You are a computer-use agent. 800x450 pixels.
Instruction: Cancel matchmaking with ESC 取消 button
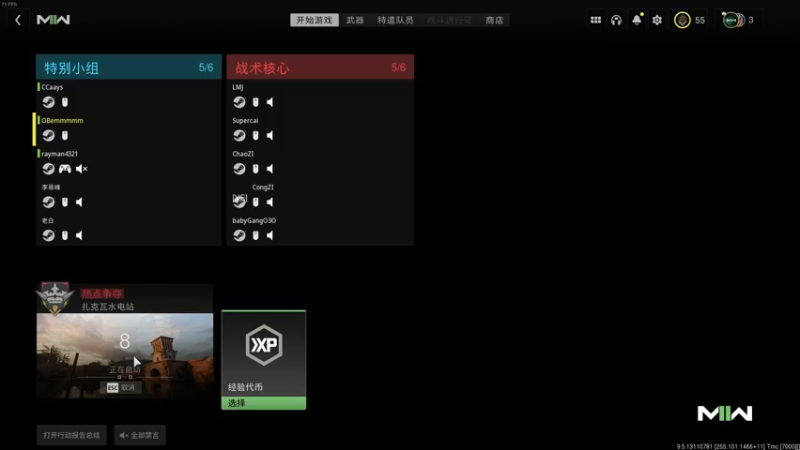pos(120,388)
